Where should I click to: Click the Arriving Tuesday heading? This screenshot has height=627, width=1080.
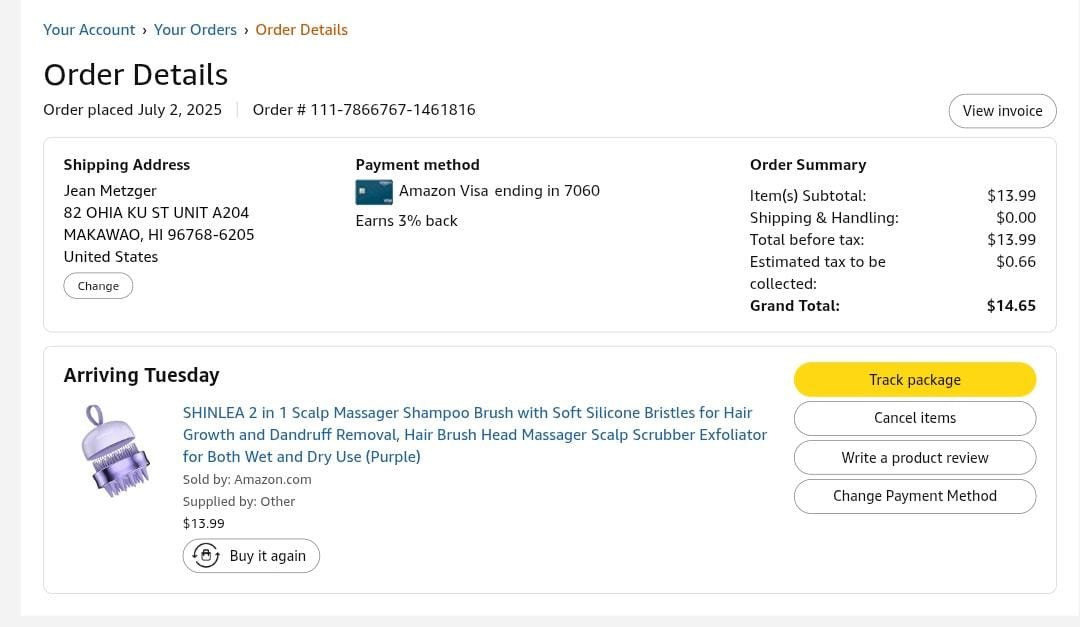141,375
